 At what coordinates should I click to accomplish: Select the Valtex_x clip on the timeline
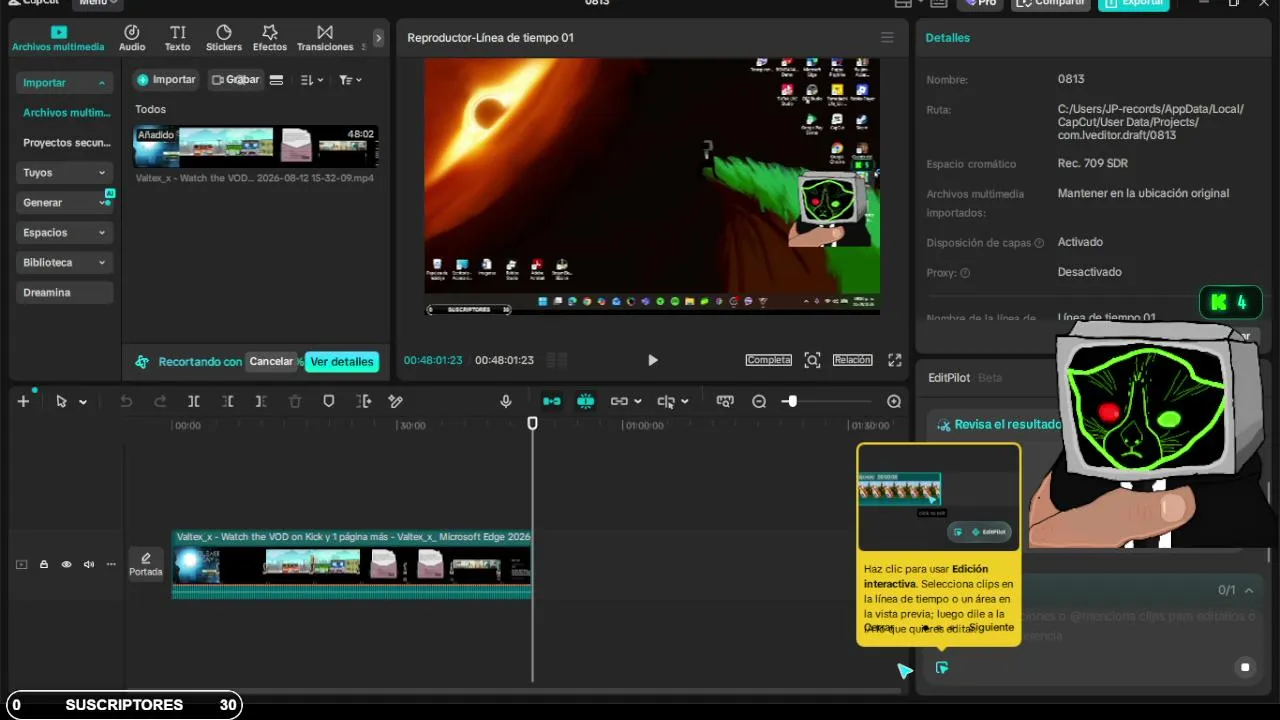click(x=352, y=565)
